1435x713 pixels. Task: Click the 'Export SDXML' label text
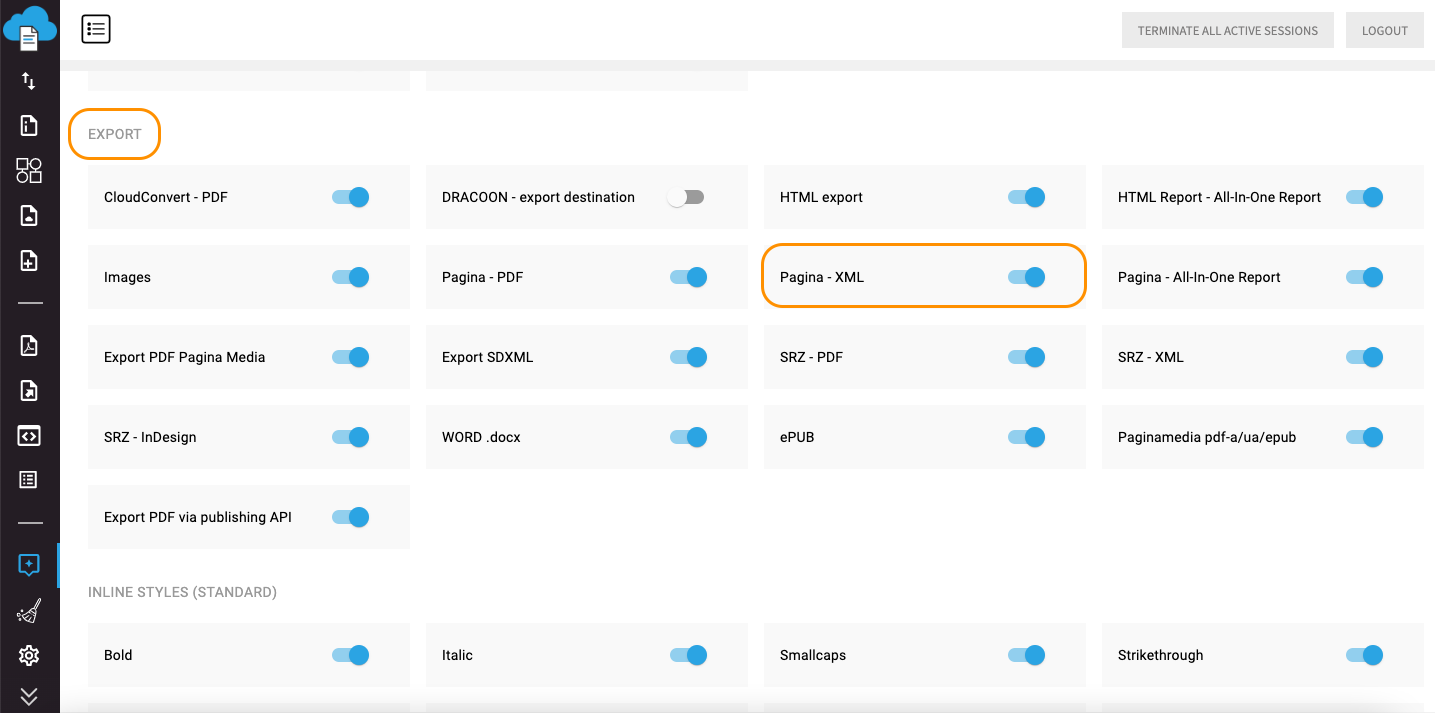click(x=488, y=357)
